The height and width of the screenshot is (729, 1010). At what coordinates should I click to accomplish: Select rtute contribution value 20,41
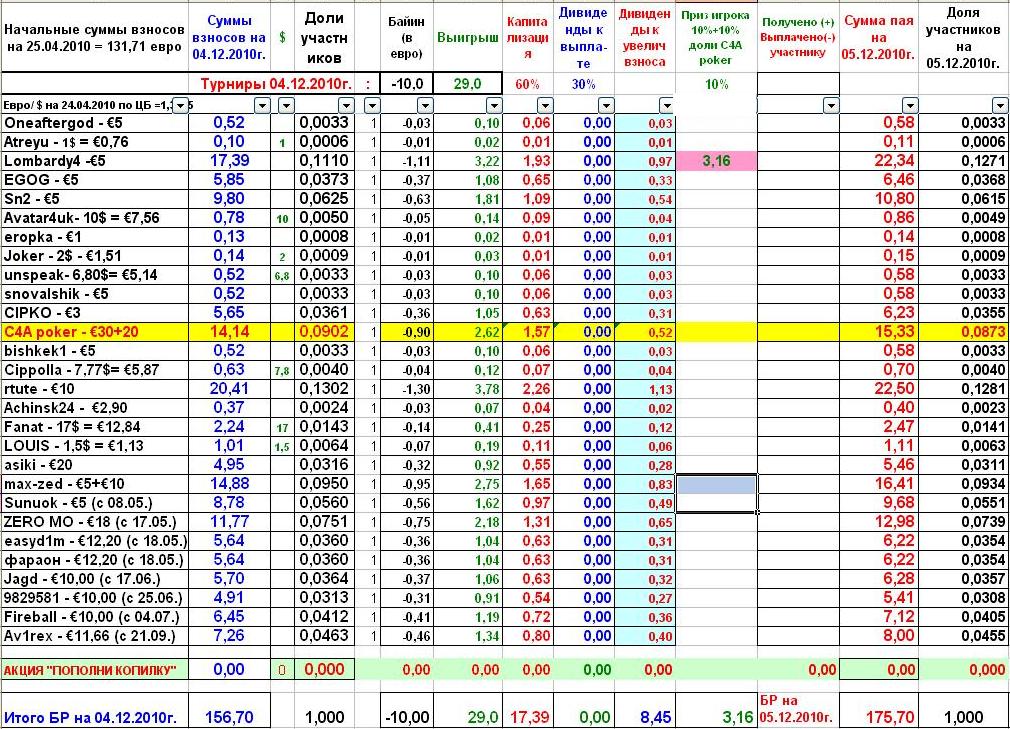229,389
